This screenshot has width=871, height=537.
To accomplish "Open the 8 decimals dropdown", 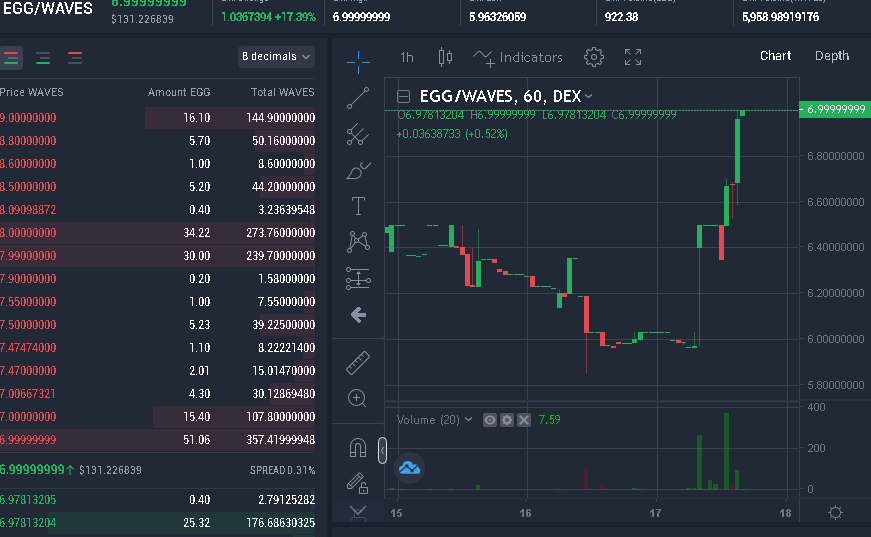I will (x=276, y=57).
